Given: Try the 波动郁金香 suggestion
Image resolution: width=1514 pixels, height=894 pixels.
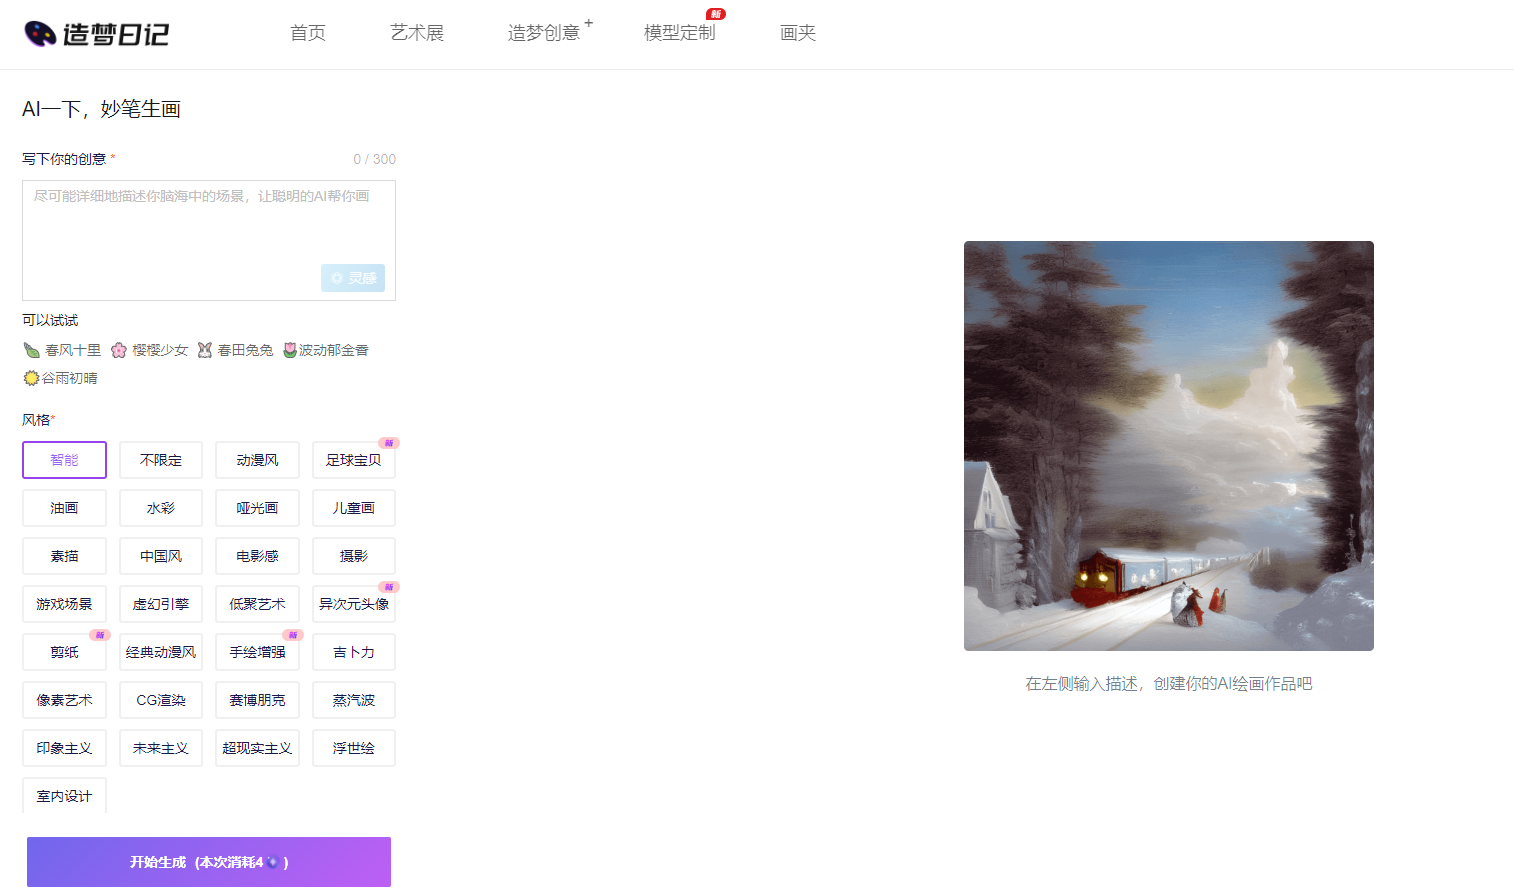Looking at the screenshot, I should (326, 350).
